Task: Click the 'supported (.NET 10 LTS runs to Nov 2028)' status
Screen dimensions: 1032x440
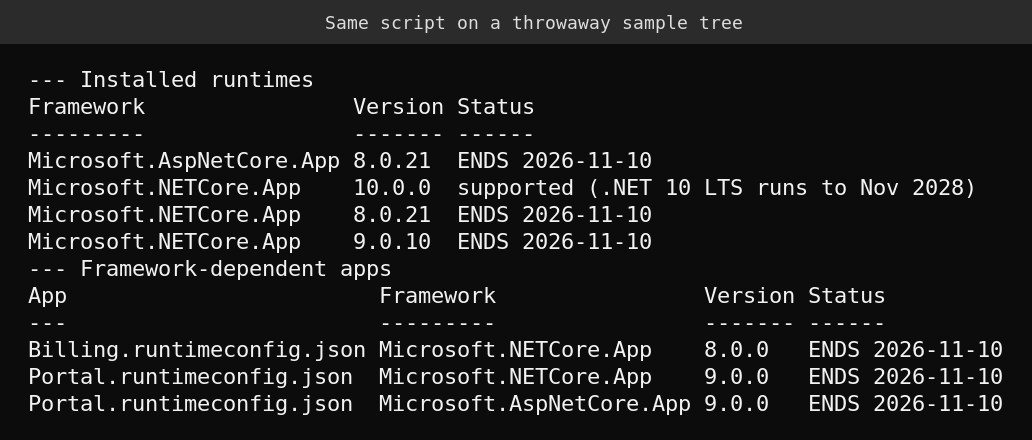Action: tap(717, 187)
